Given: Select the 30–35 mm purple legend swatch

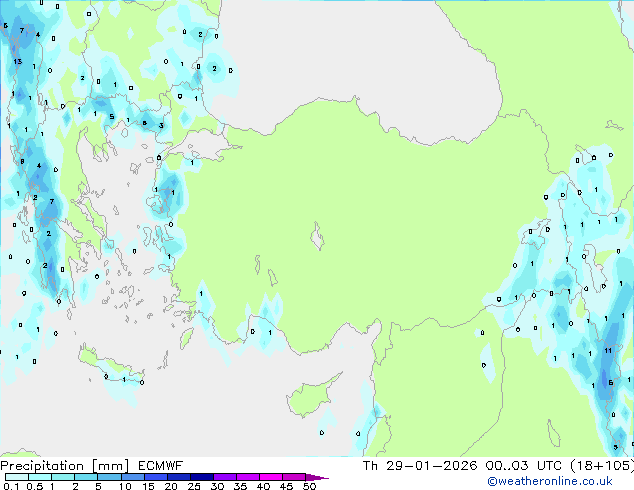Looking at the screenshot, I should 225,477.
